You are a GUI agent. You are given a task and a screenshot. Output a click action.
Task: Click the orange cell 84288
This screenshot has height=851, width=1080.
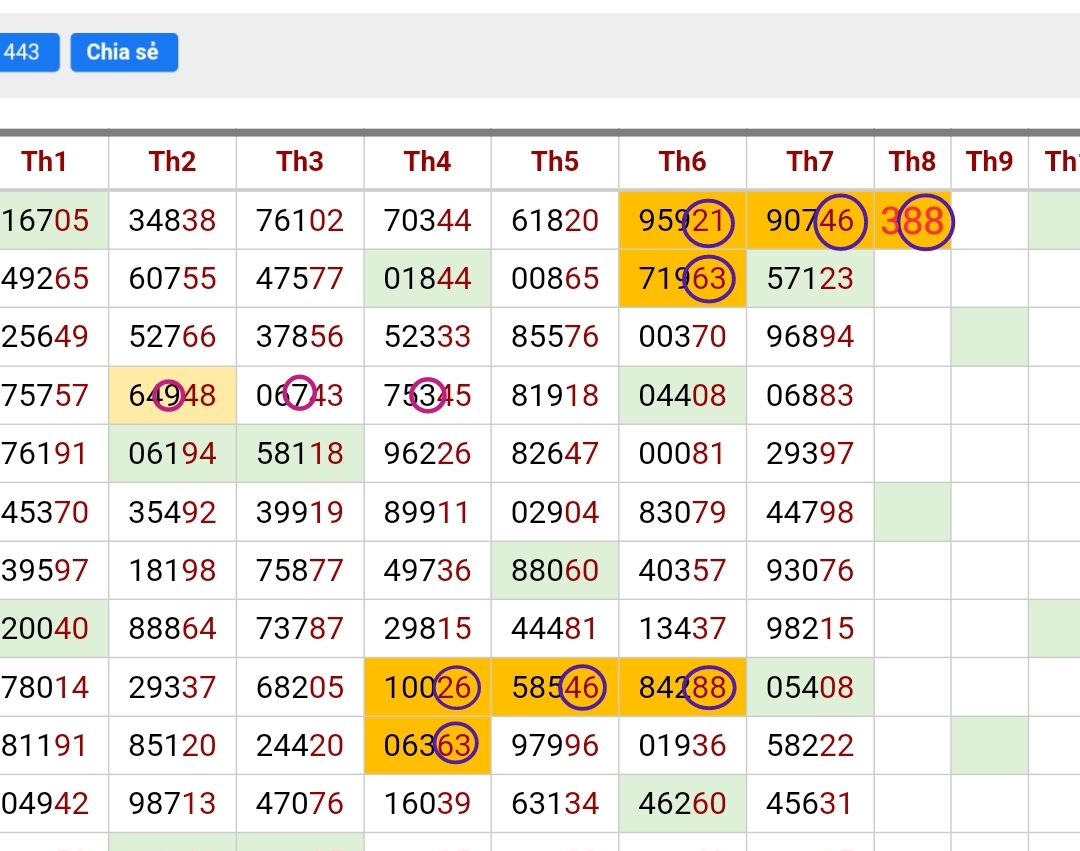683,687
